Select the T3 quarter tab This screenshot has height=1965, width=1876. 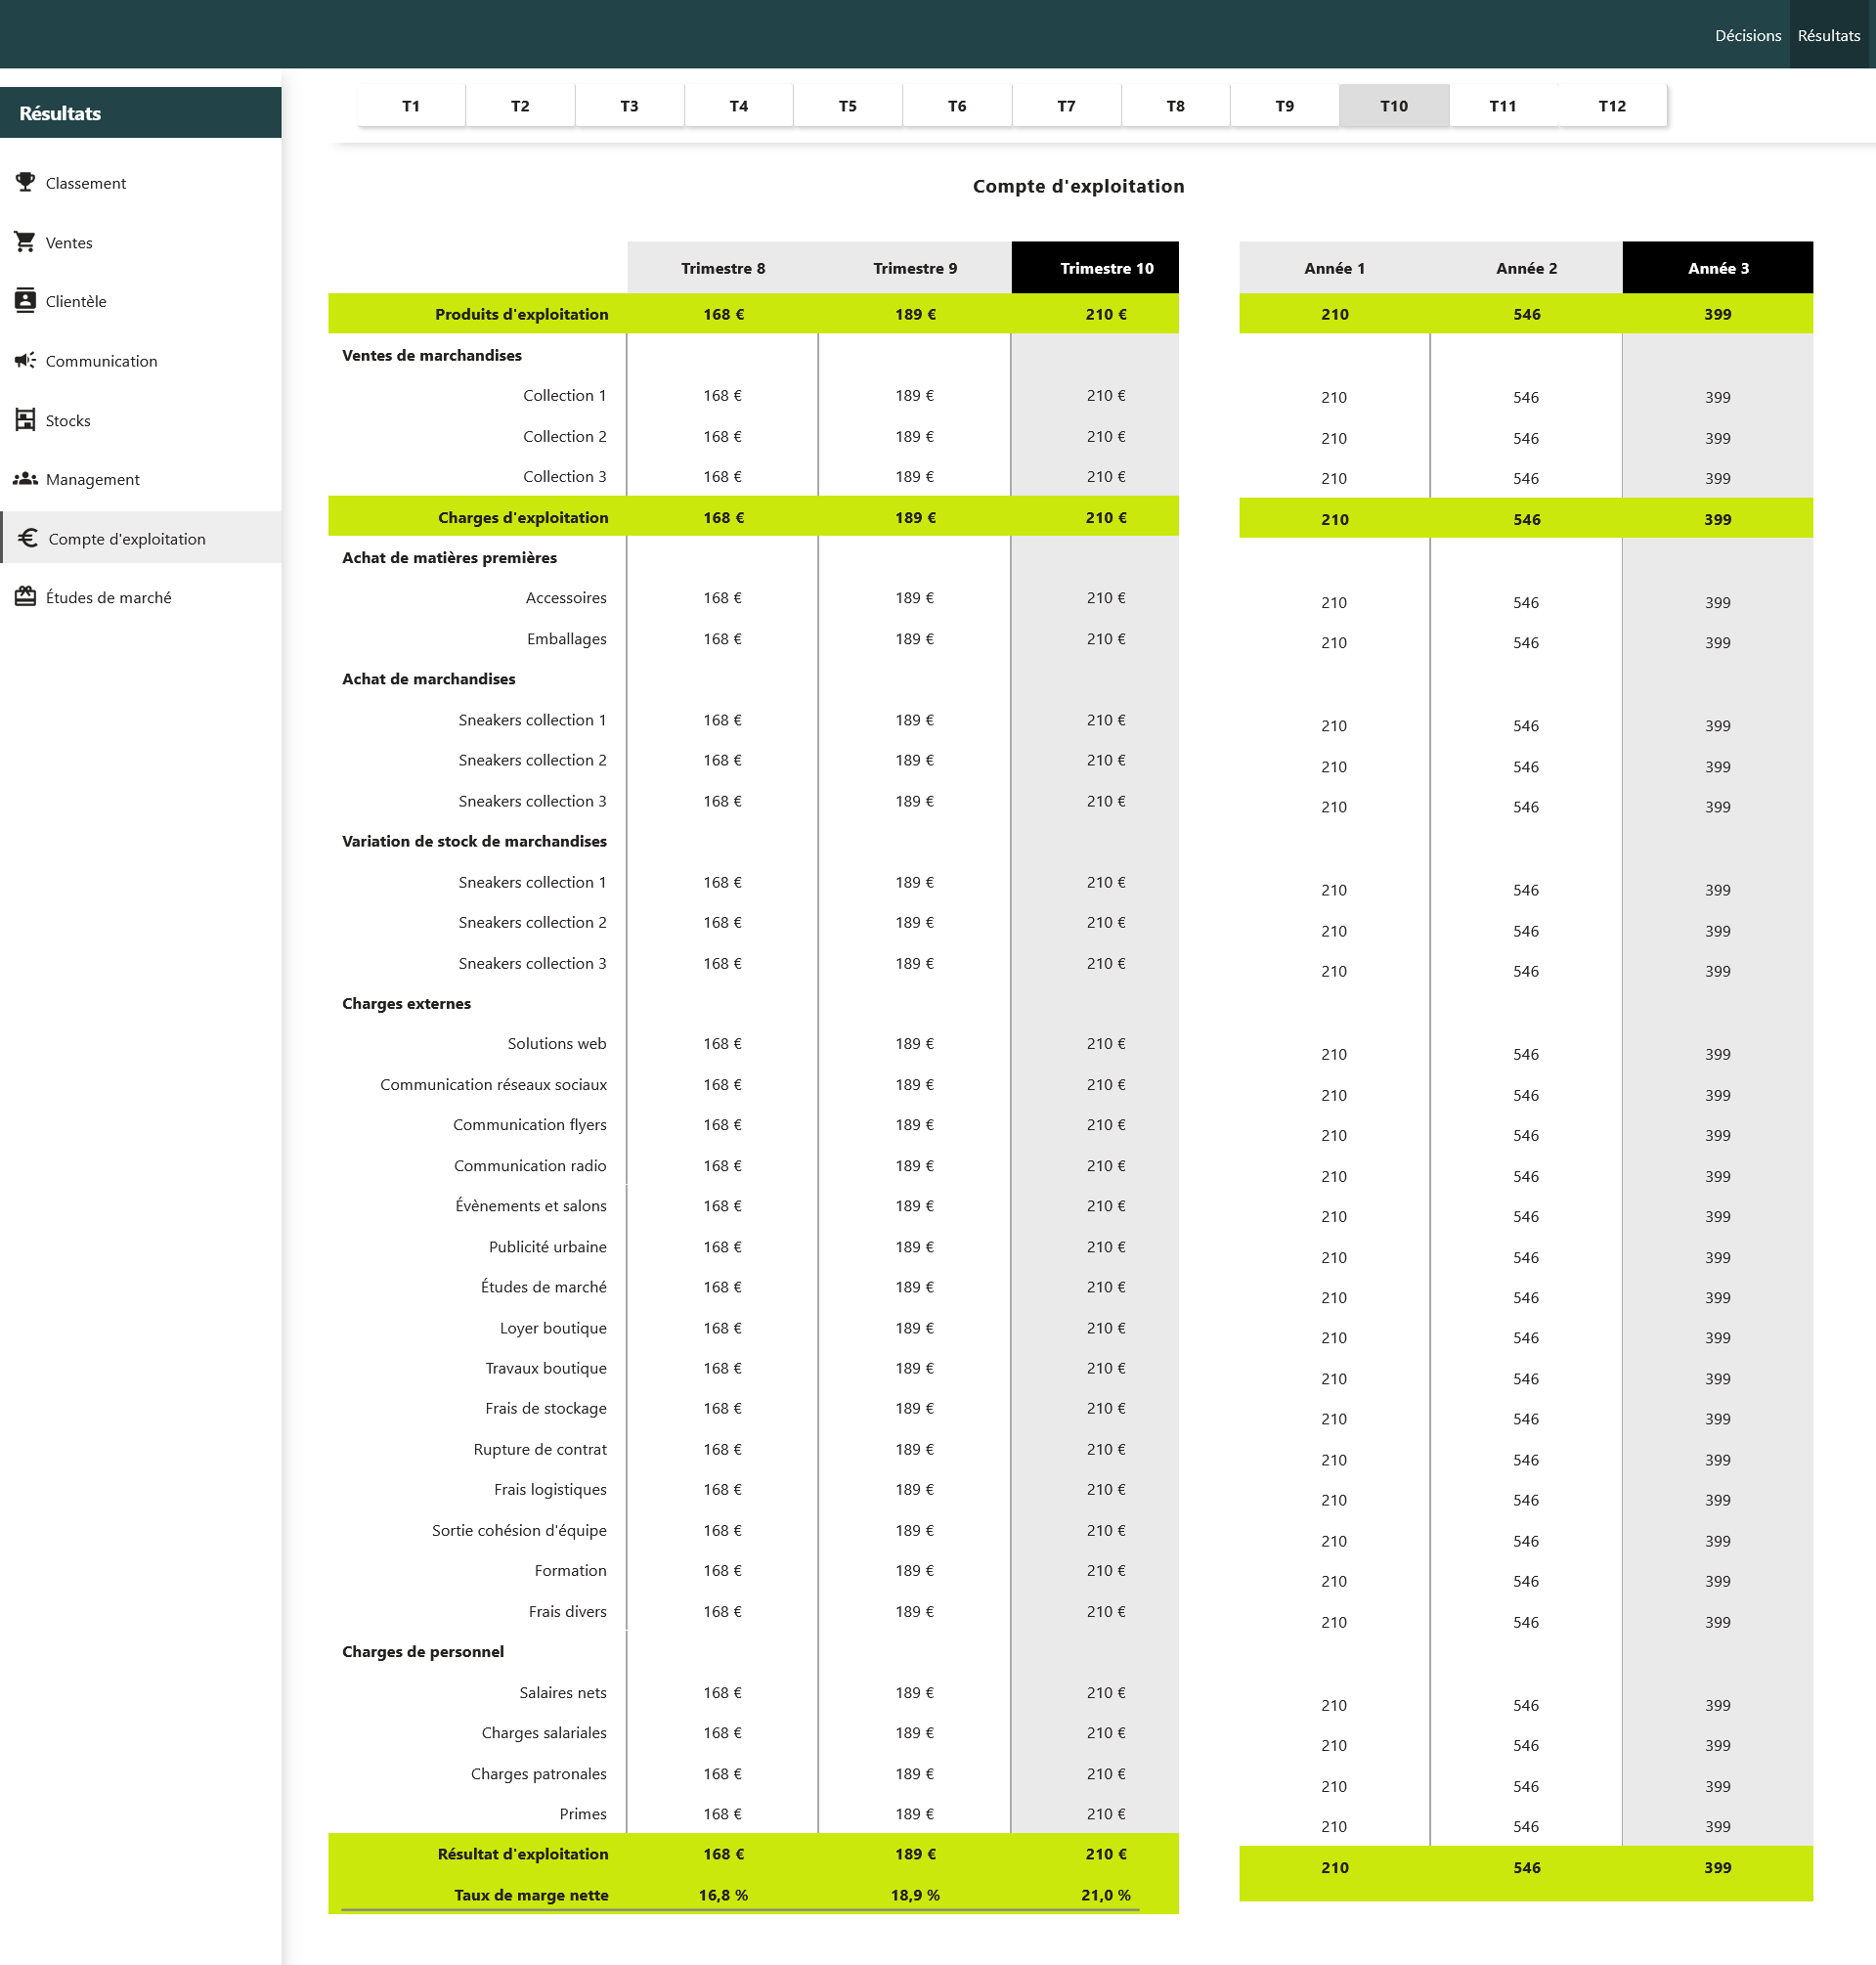(x=629, y=106)
